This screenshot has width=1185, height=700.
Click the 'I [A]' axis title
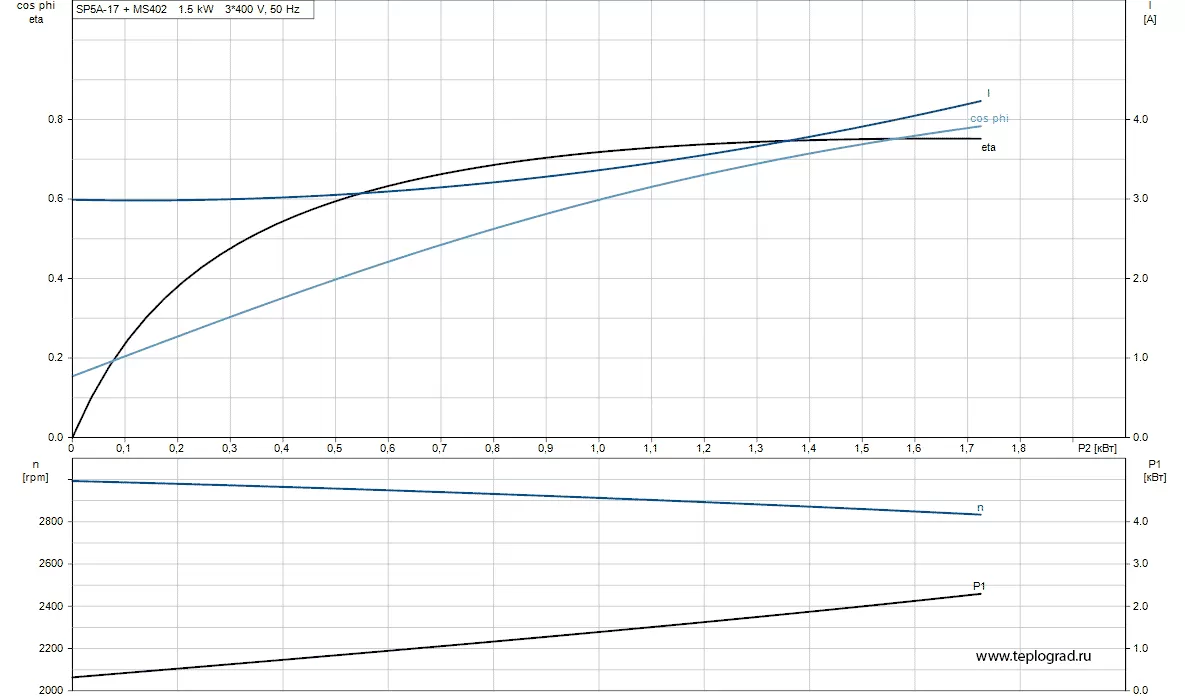1149,12
